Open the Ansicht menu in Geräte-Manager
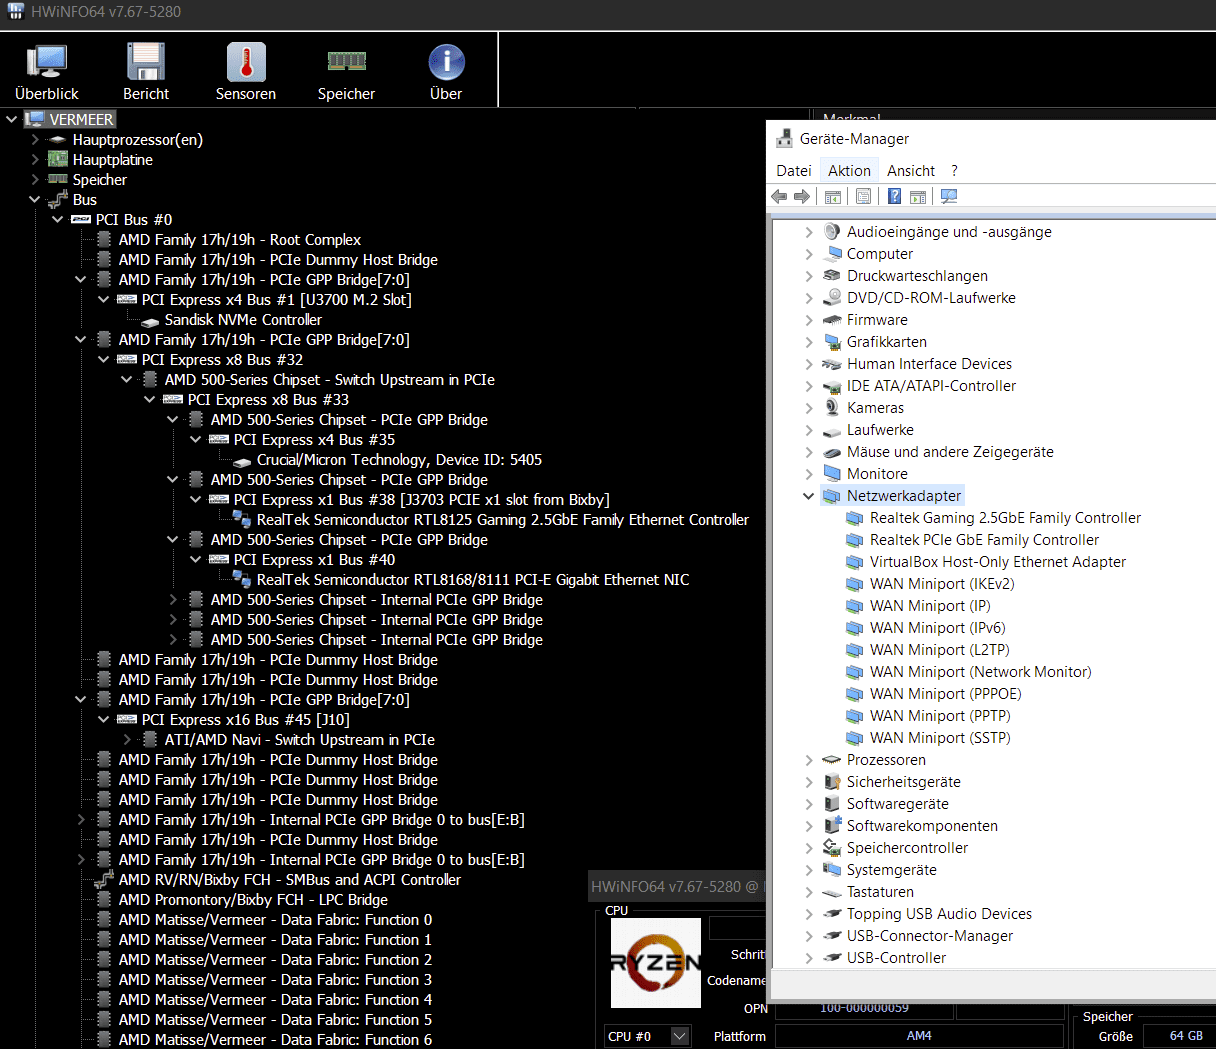1216x1049 pixels. click(911, 171)
